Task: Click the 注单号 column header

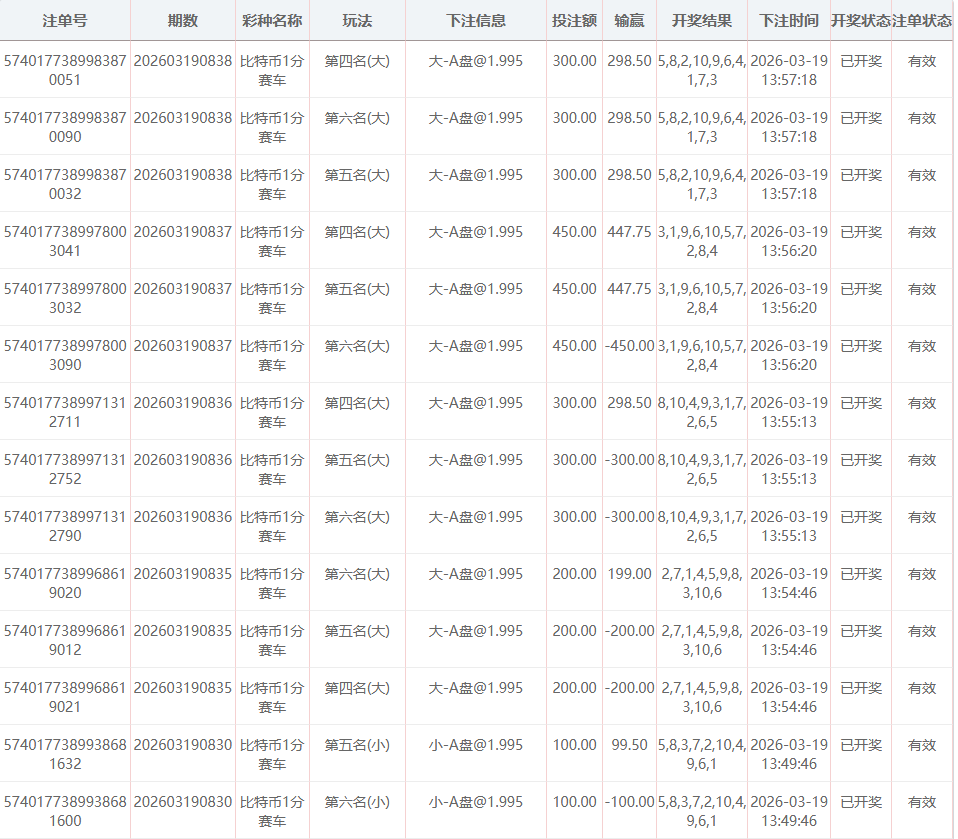Action: click(65, 20)
